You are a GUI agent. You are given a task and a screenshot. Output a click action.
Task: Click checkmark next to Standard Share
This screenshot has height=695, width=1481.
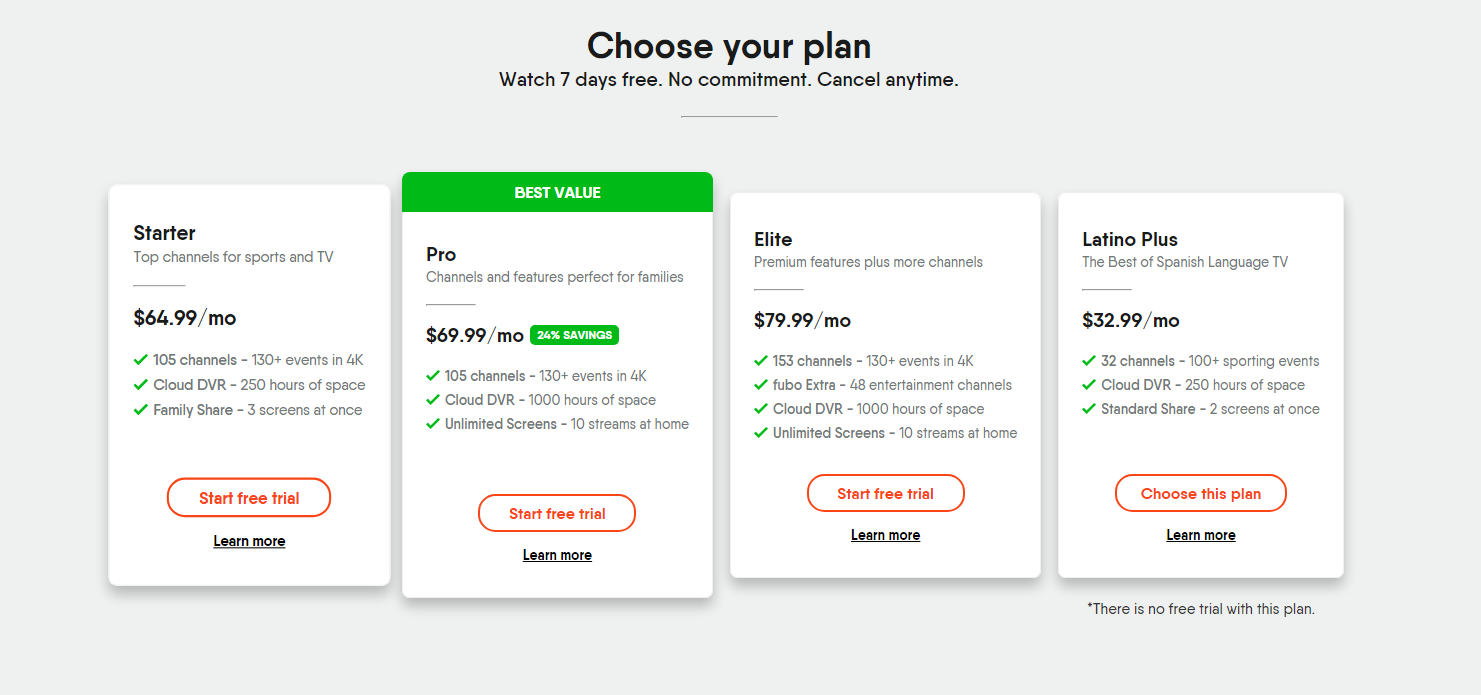pos(1089,409)
